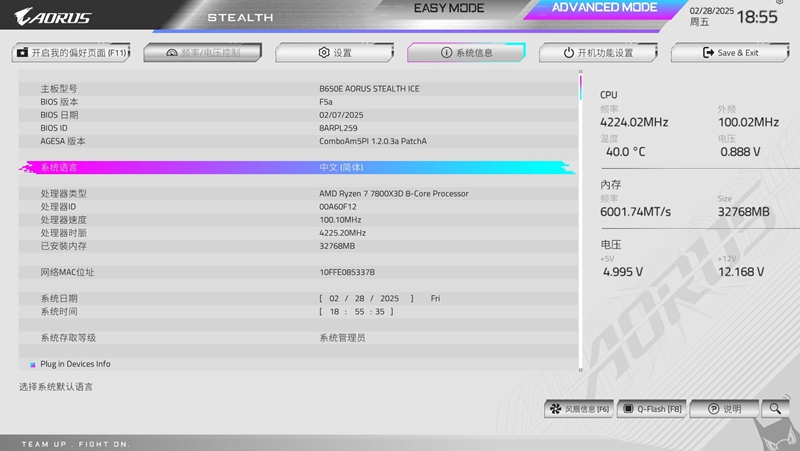Click the magnifier search icon
This screenshot has width=800, height=451.
point(775,409)
